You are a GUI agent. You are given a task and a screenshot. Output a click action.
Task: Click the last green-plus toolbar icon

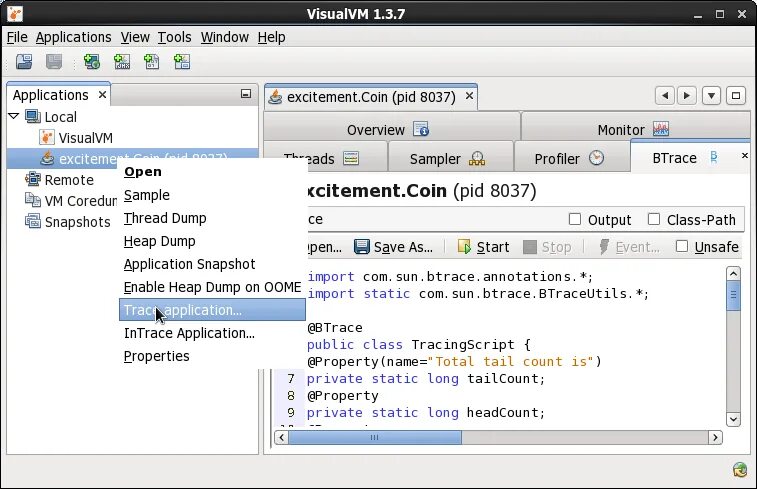(x=182, y=62)
